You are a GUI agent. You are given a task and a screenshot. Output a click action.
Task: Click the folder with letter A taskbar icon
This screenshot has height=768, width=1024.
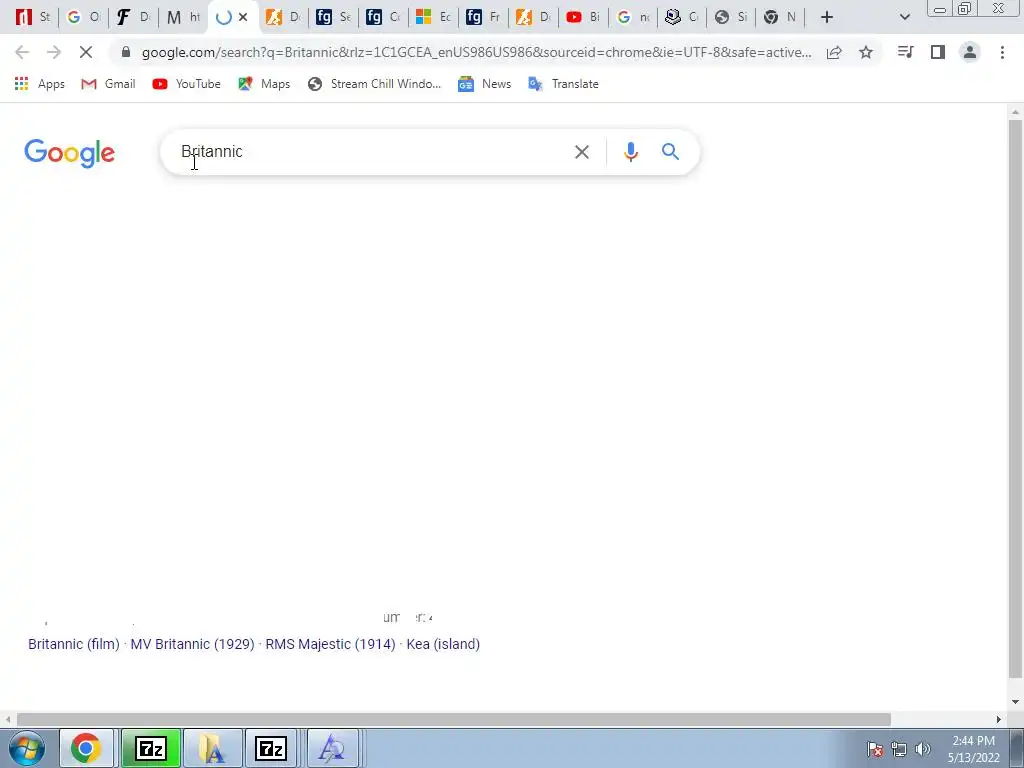click(x=213, y=748)
